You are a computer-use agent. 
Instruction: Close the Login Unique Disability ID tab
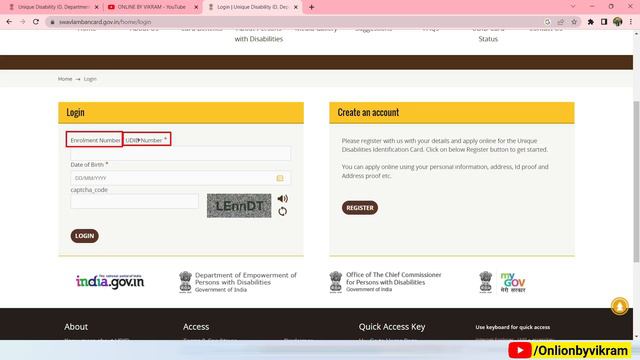296,7
